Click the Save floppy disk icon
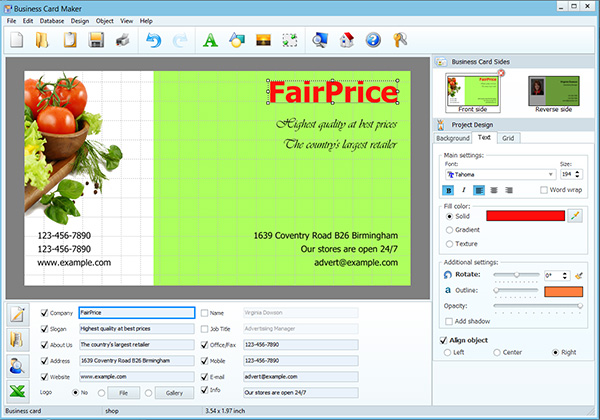Screen dimensions: 600x420 pyautogui.click(x=96, y=40)
